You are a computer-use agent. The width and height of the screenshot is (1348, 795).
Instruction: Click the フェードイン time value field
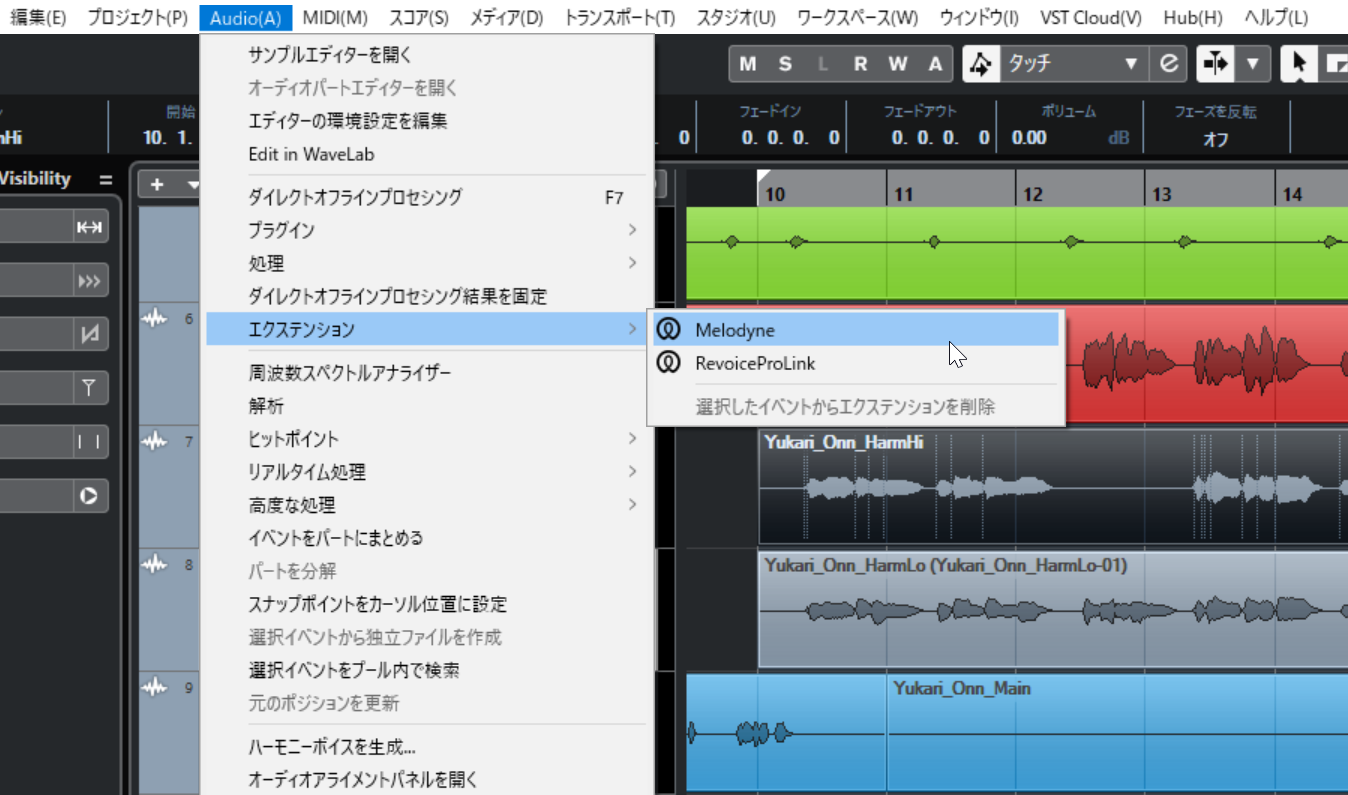[x=790, y=139]
